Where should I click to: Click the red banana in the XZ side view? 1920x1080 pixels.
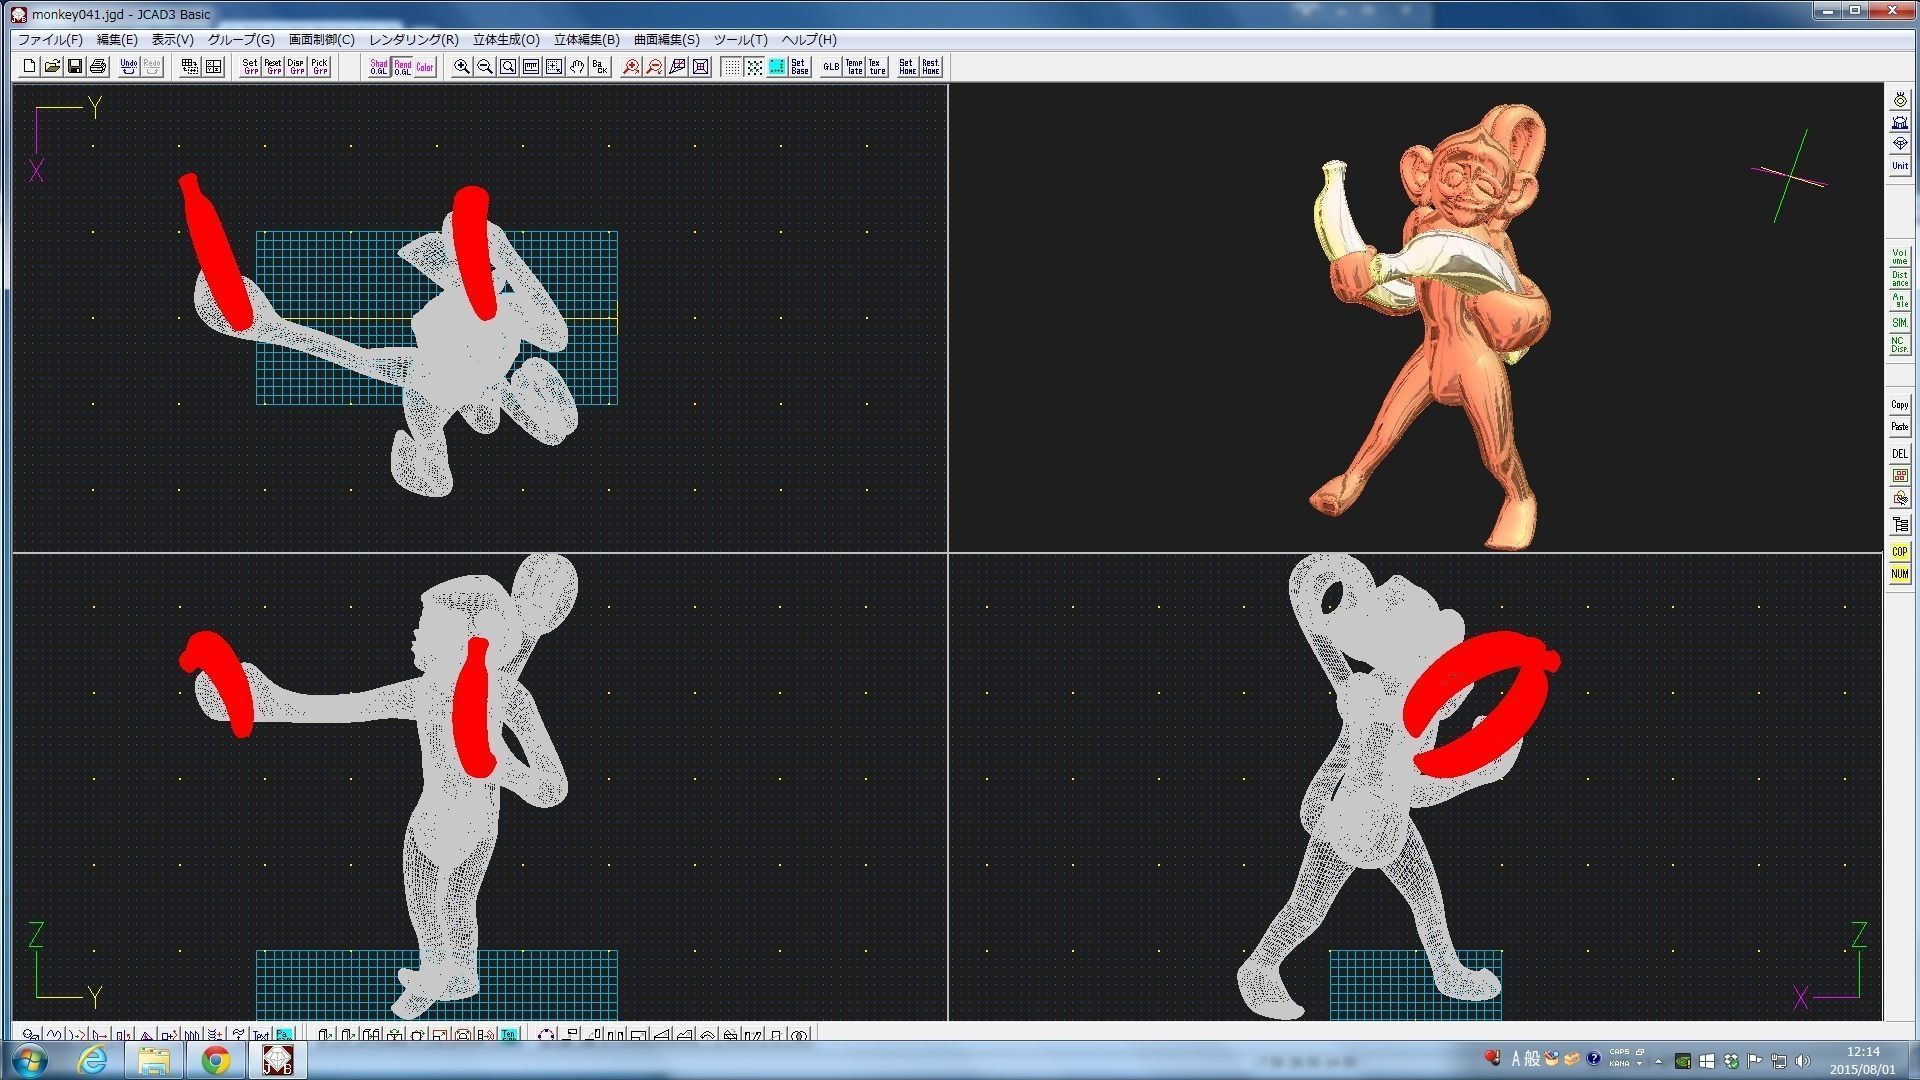(1480, 705)
